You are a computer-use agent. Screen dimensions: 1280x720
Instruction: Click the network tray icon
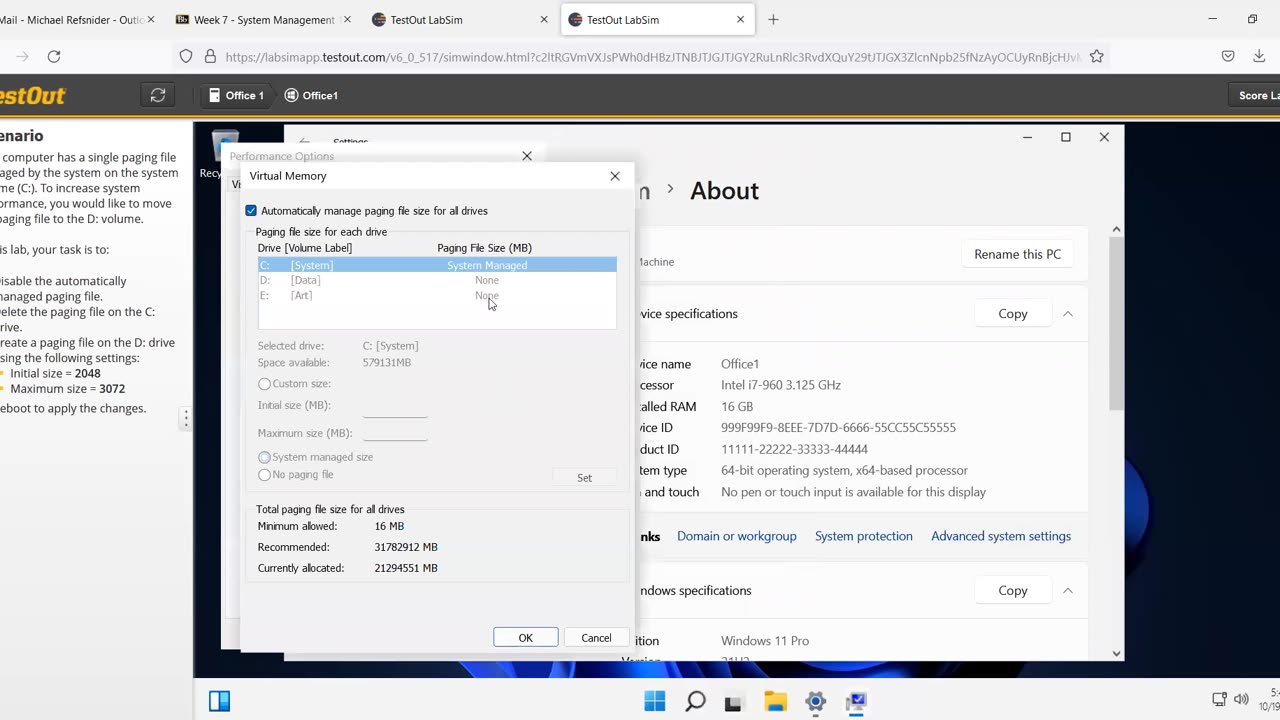coord(1219,699)
